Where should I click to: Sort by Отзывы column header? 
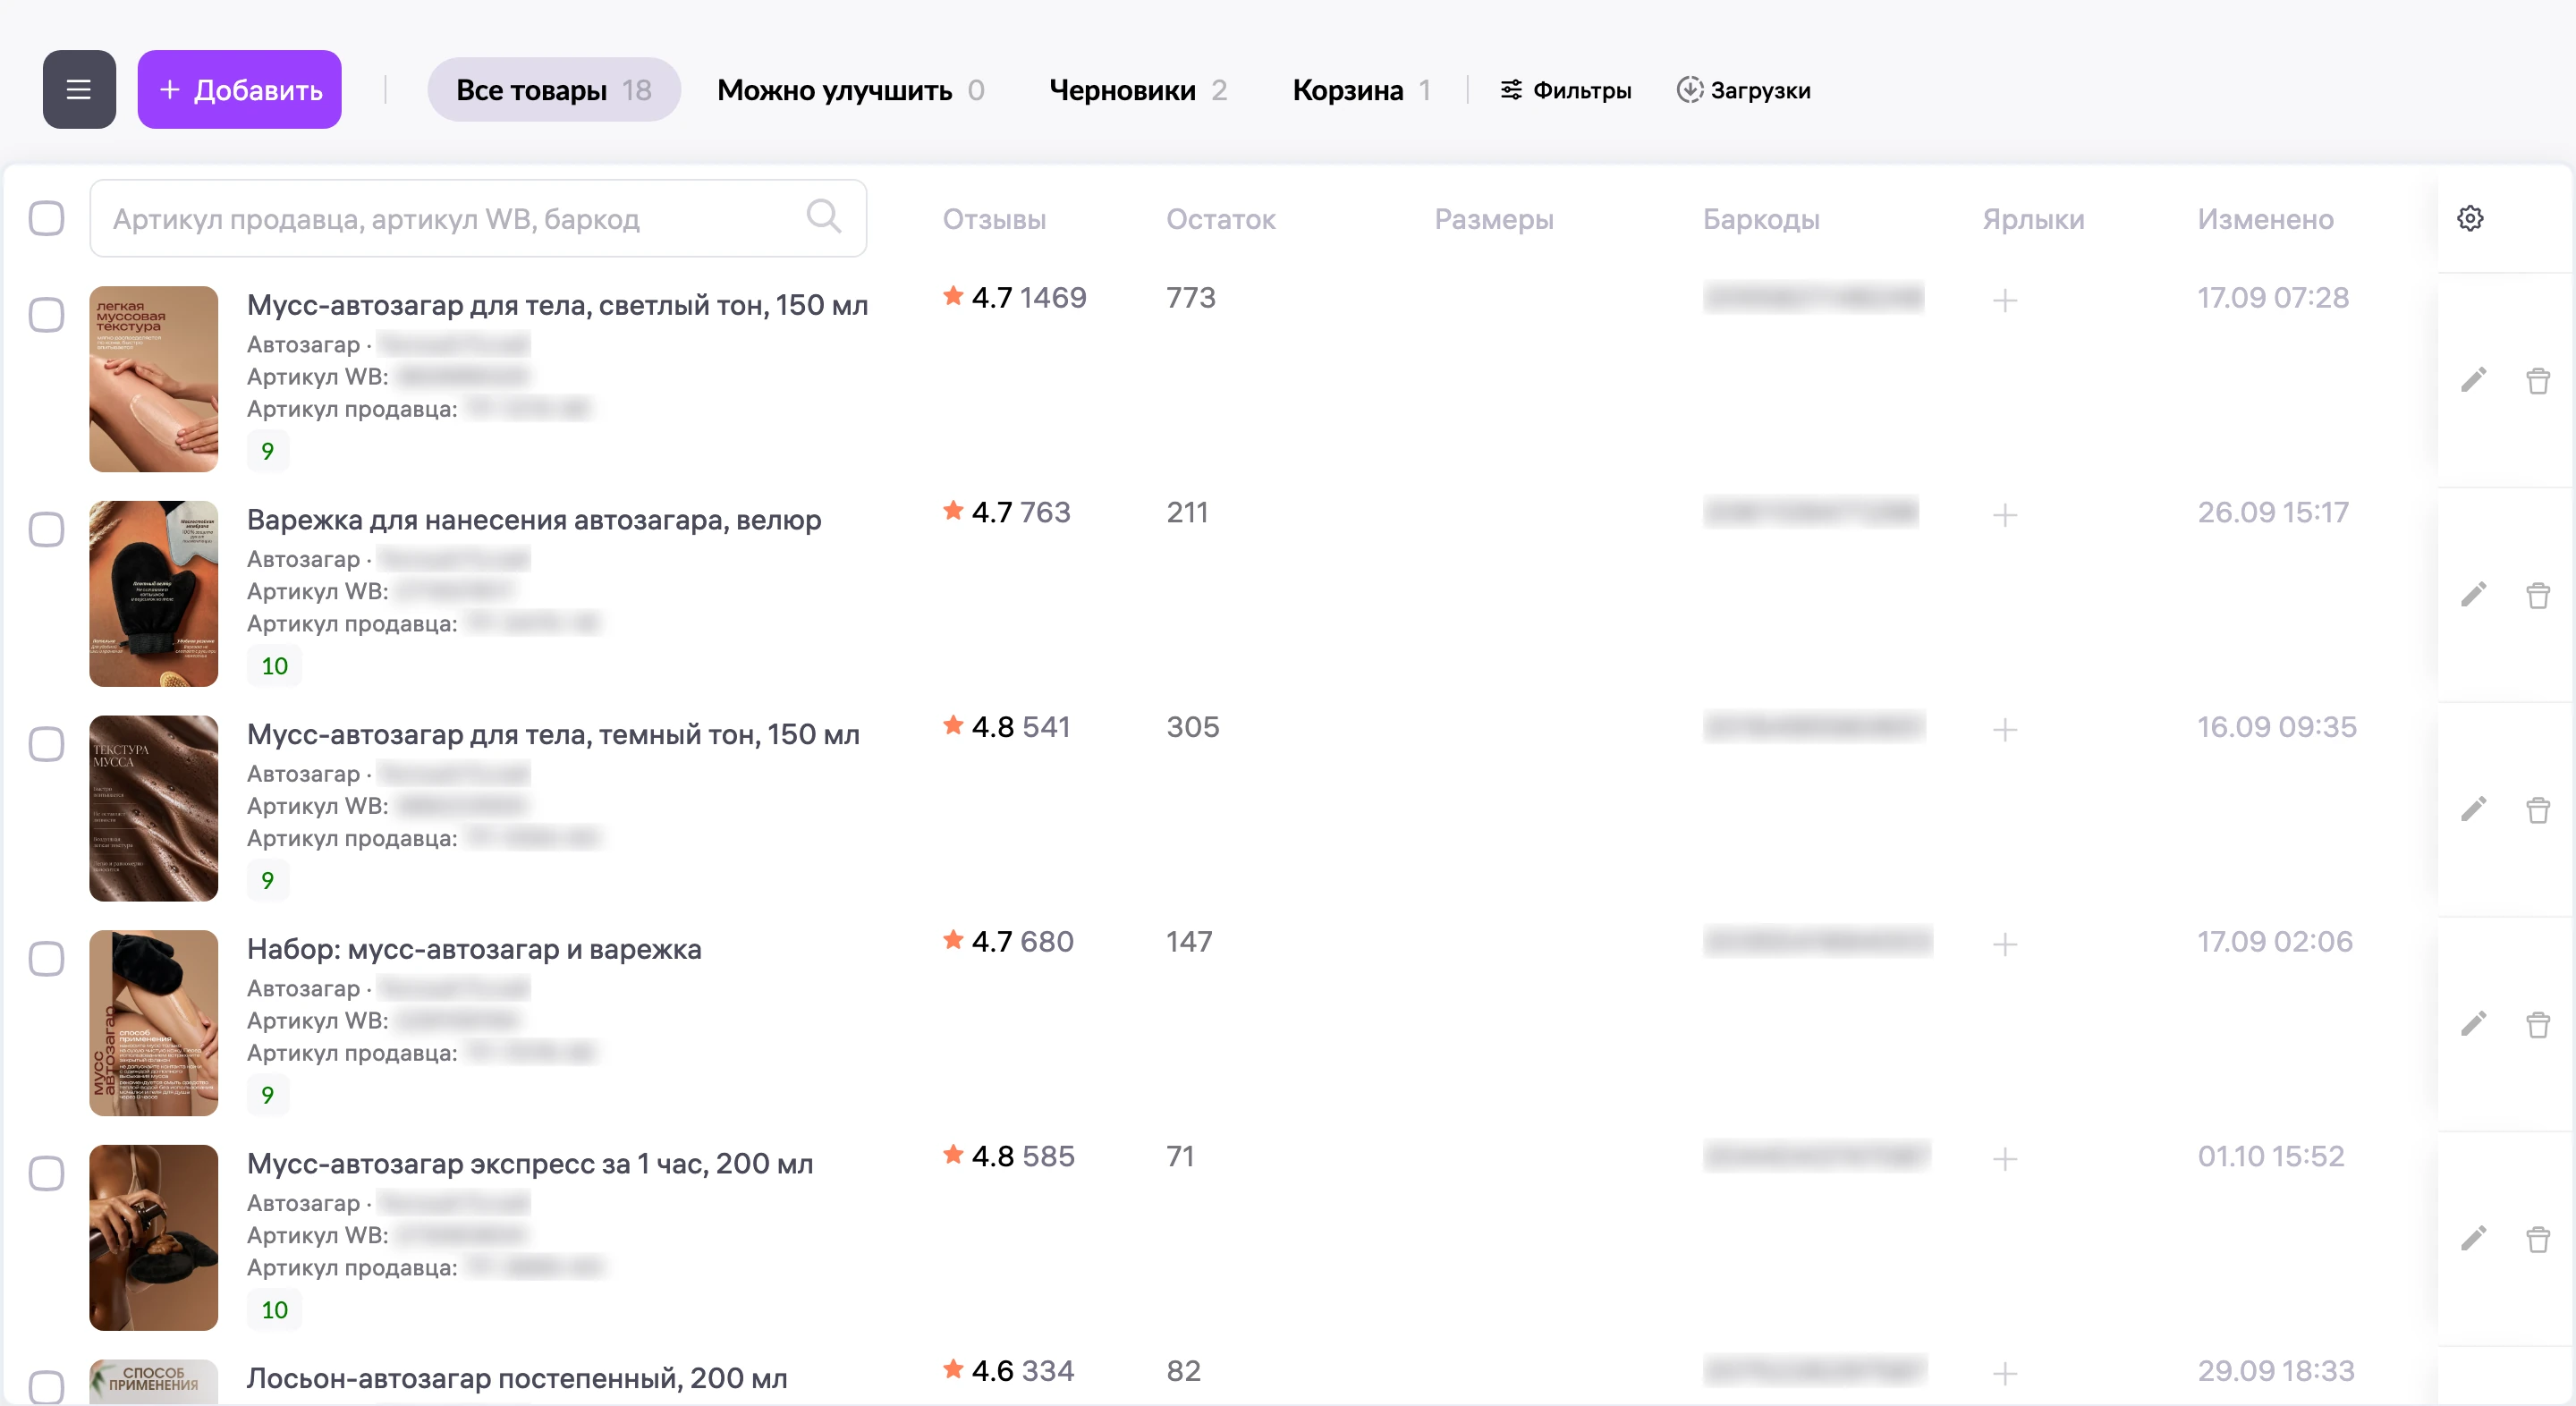pyautogui.click(x=994, y=219)
